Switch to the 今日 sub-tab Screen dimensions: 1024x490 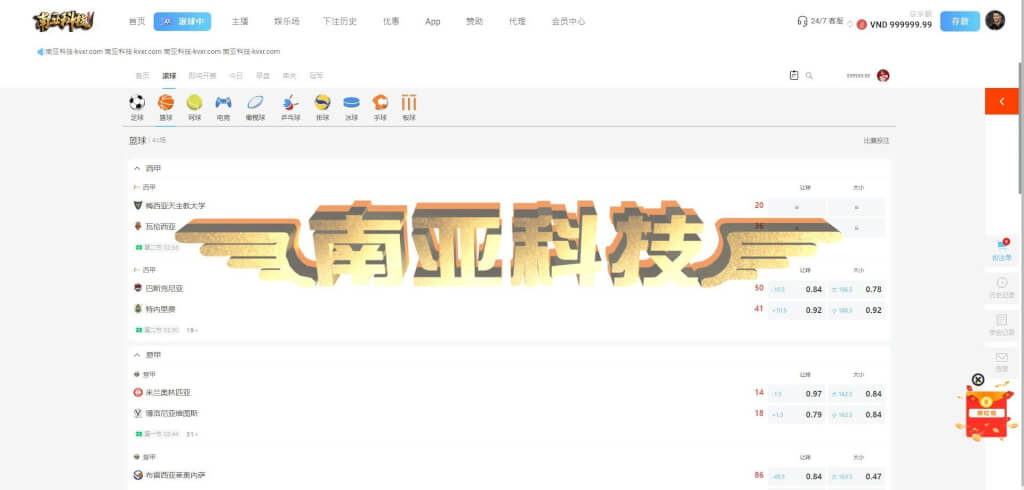[236, 76]
